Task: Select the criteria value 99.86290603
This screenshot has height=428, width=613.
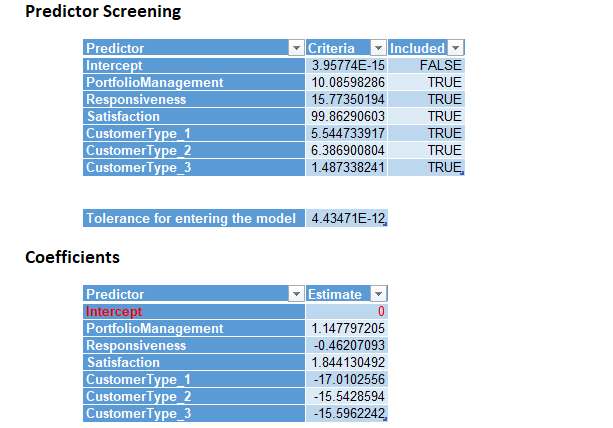Action: click(x=346, y=116)
